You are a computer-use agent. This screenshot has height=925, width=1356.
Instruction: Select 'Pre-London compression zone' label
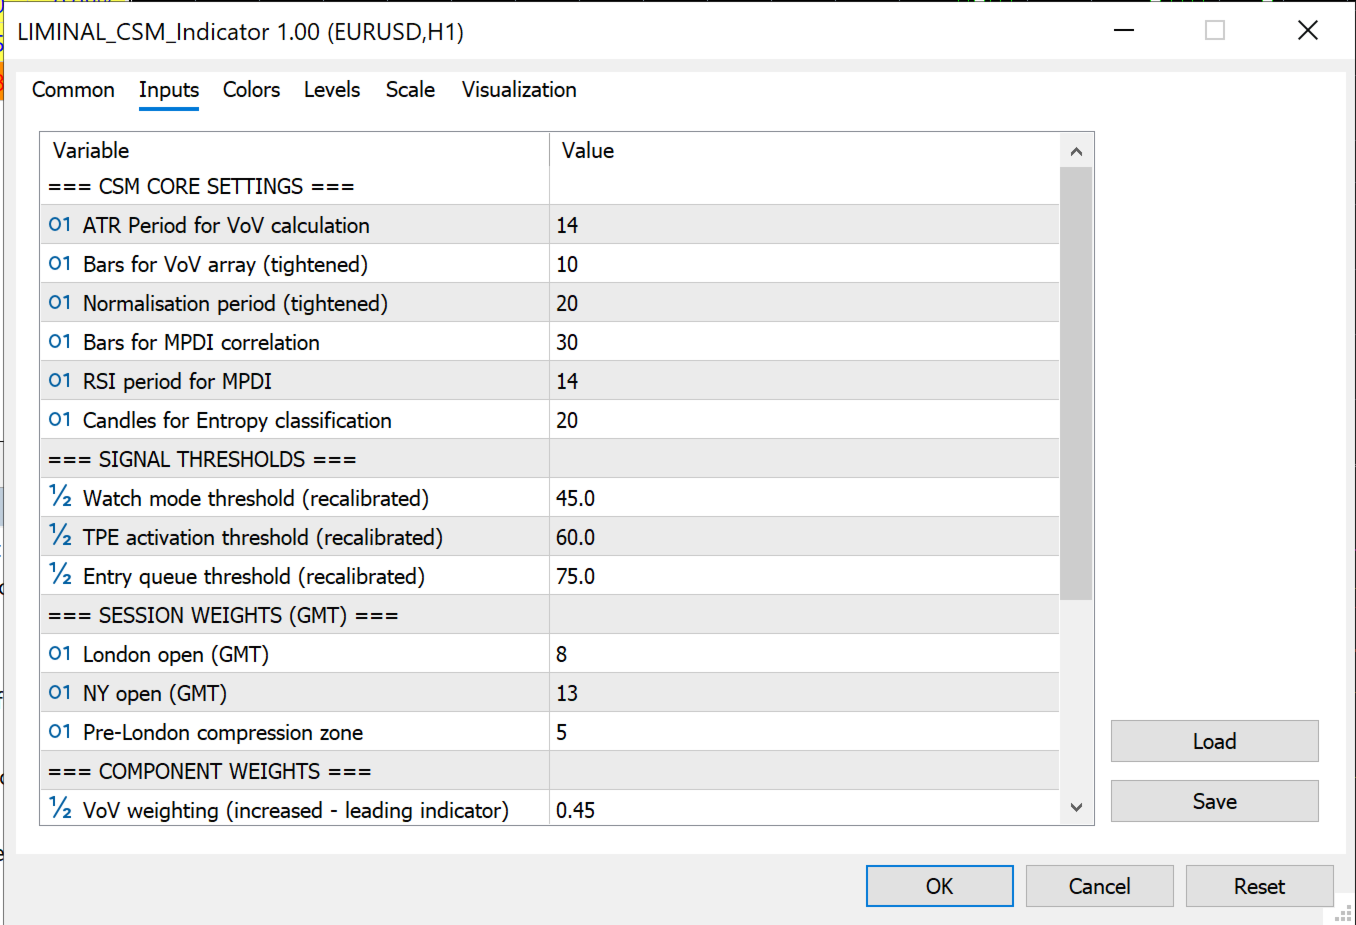pos(223,732)
